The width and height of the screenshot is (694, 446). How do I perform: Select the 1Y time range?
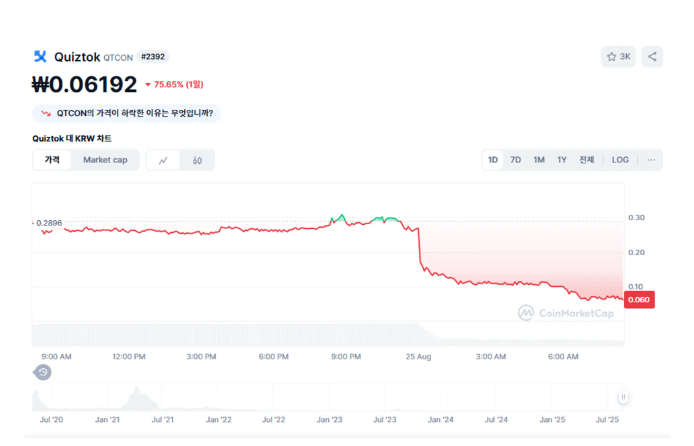tap(562, 160)
